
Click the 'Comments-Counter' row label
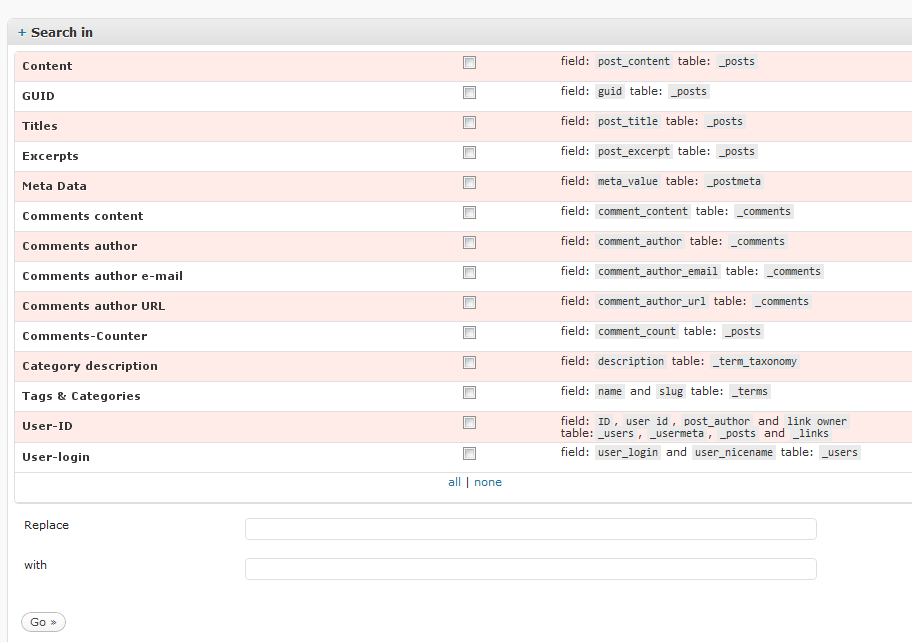click(x=85, y=336)
